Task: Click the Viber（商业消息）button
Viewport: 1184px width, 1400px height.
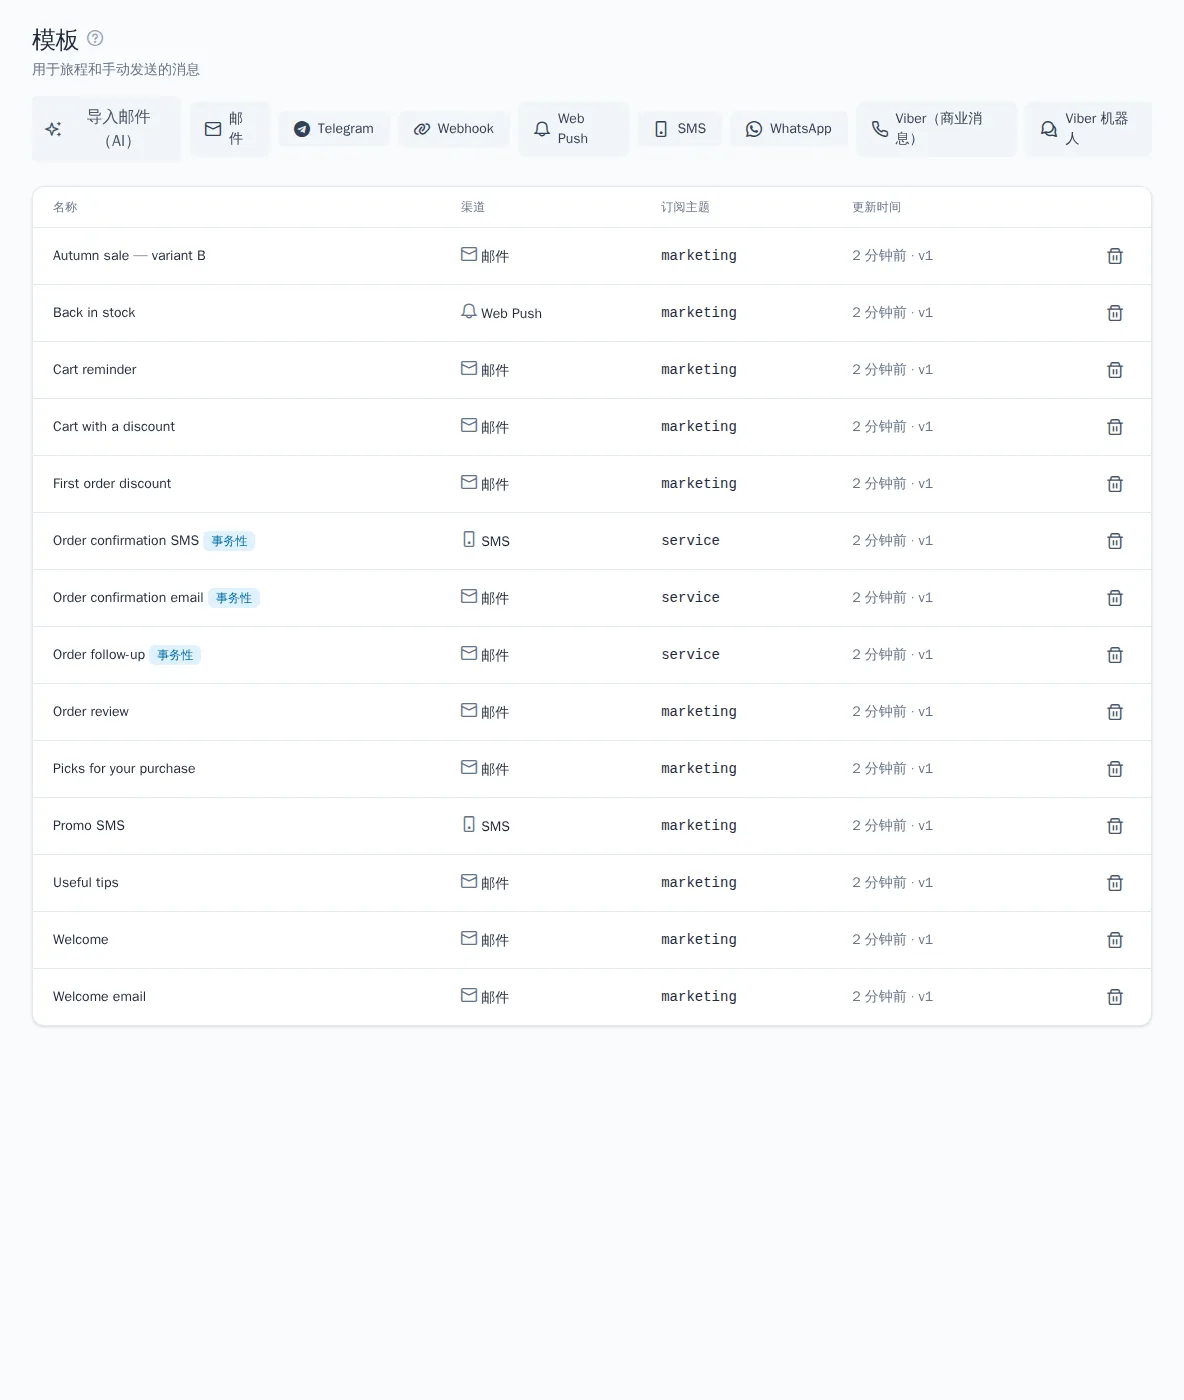Action: pyautogui.click(x=937, y=129)
